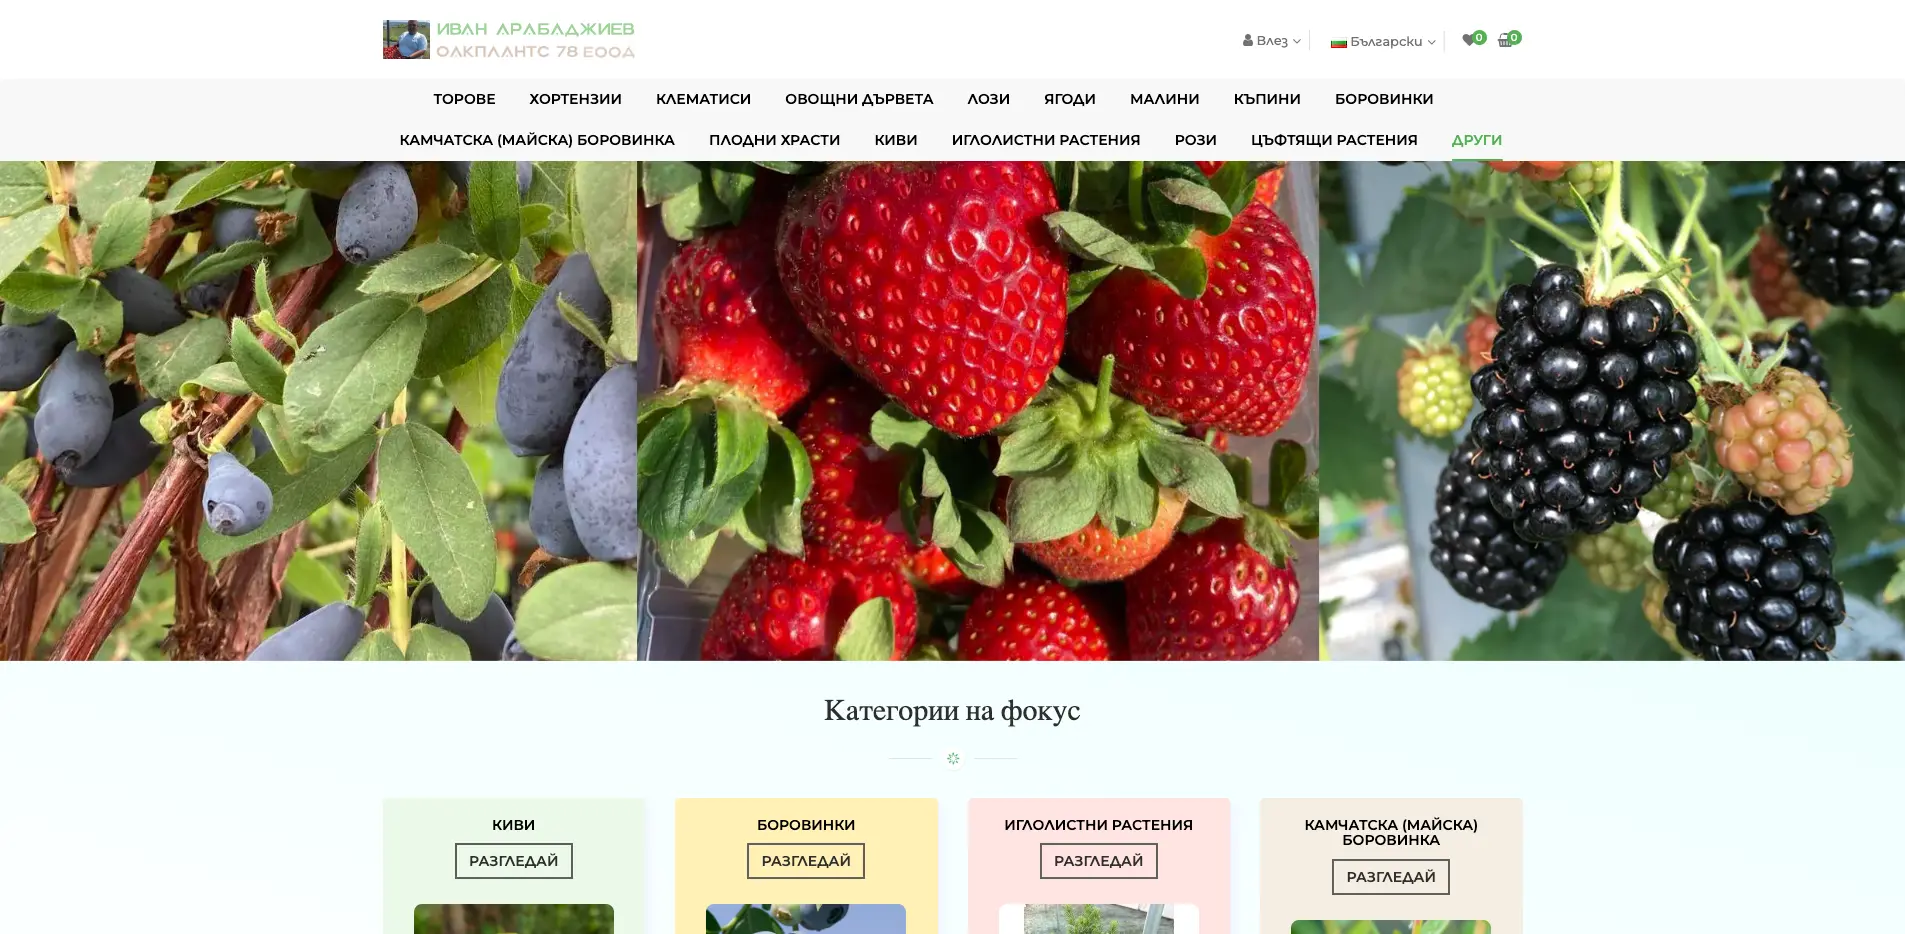
Task: Click РАЗГЛЕДАЙ button under БОРОВИНКИ card
Action: pos(806,861)
